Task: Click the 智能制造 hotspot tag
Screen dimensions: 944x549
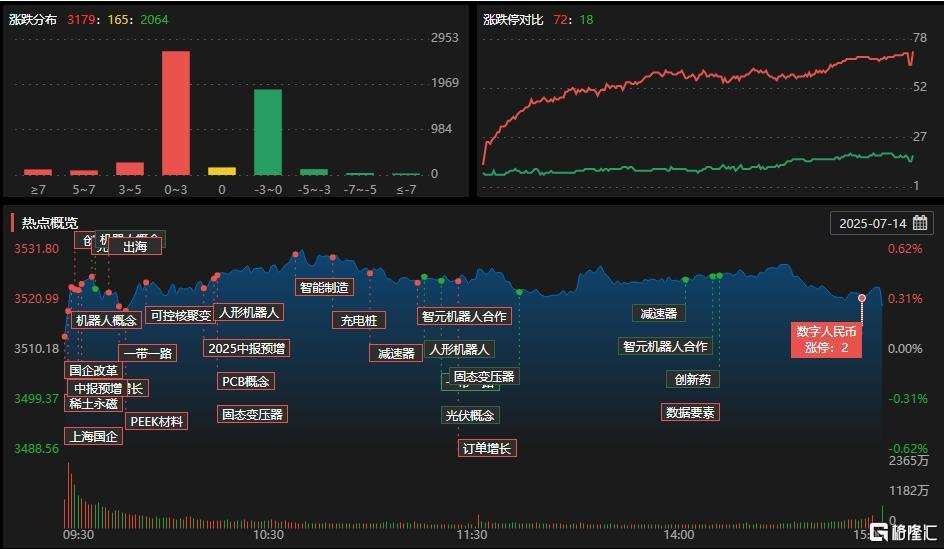Action: pos(324,288)
